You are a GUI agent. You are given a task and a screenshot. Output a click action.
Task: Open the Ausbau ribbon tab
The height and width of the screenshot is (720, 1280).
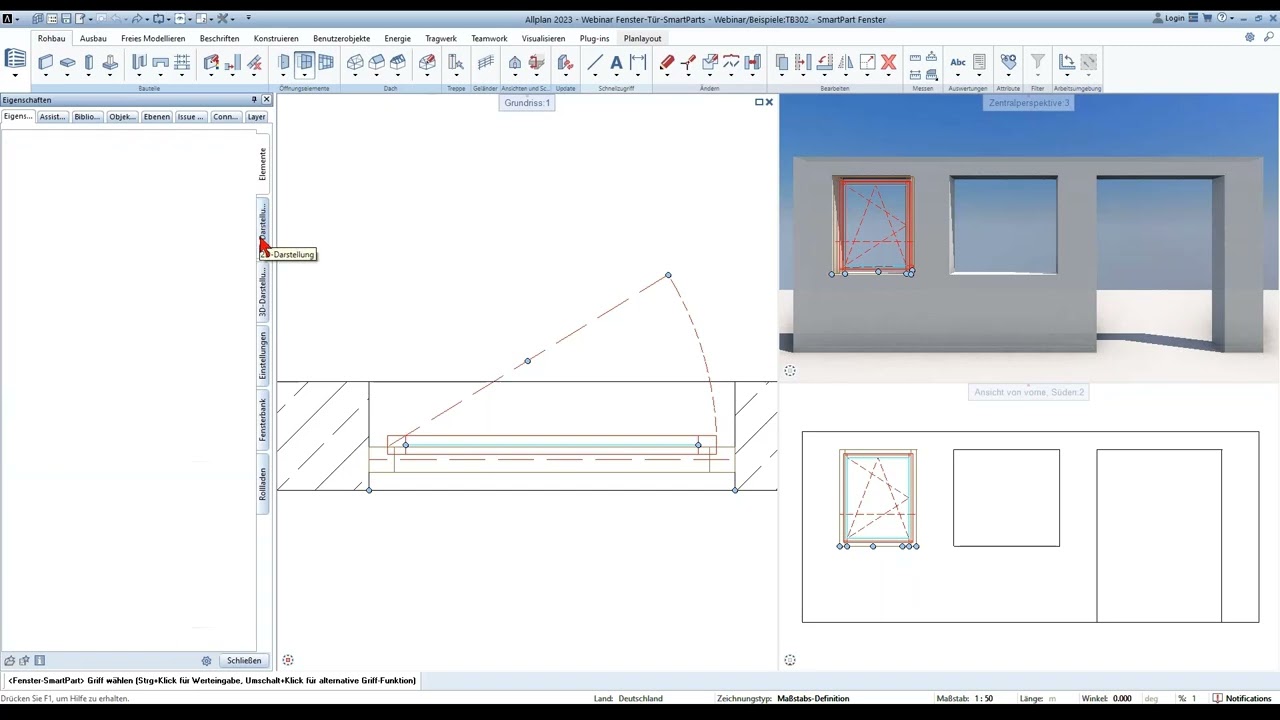93,38
